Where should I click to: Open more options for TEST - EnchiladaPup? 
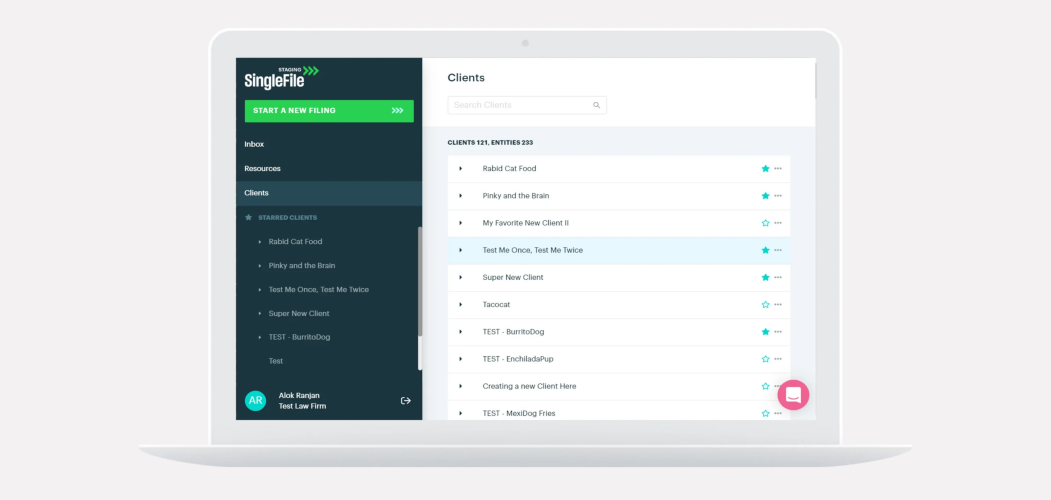tap(778, 359)
